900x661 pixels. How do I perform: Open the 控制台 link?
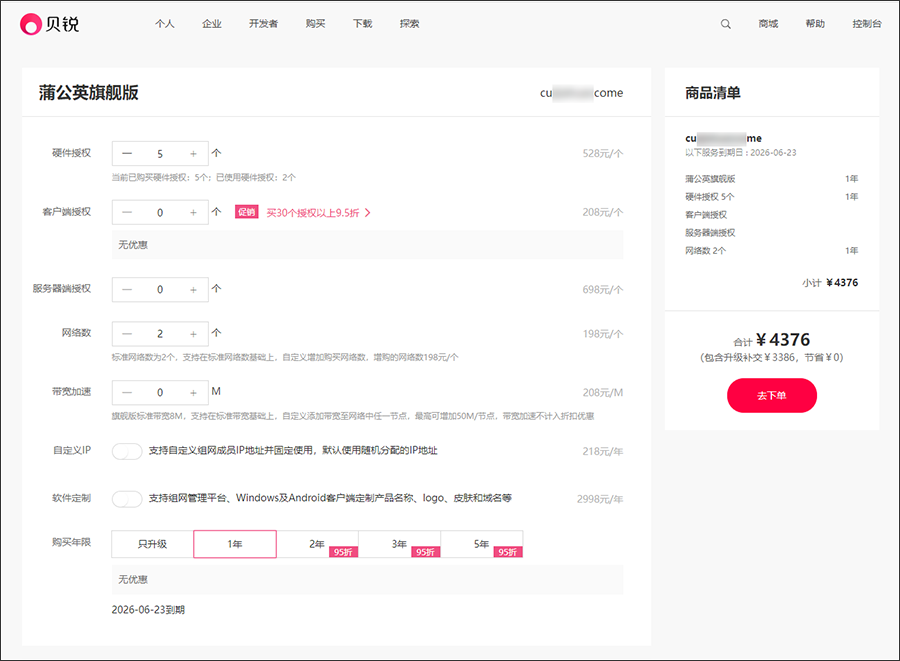pos(867,24)
